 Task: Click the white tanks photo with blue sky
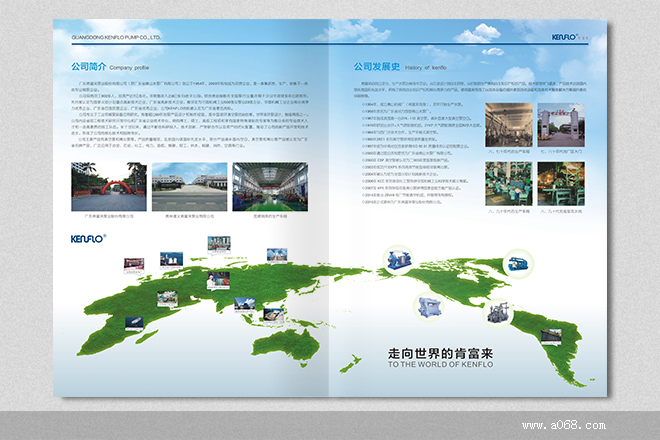(171, 260)
